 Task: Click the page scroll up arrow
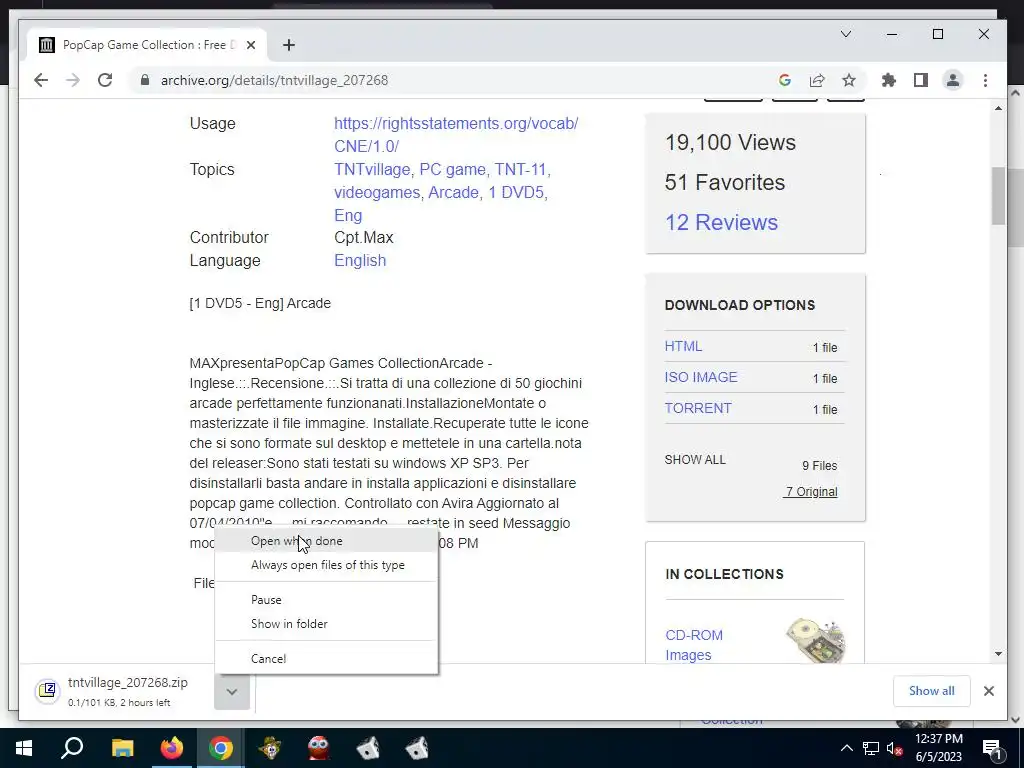point(998,108)
